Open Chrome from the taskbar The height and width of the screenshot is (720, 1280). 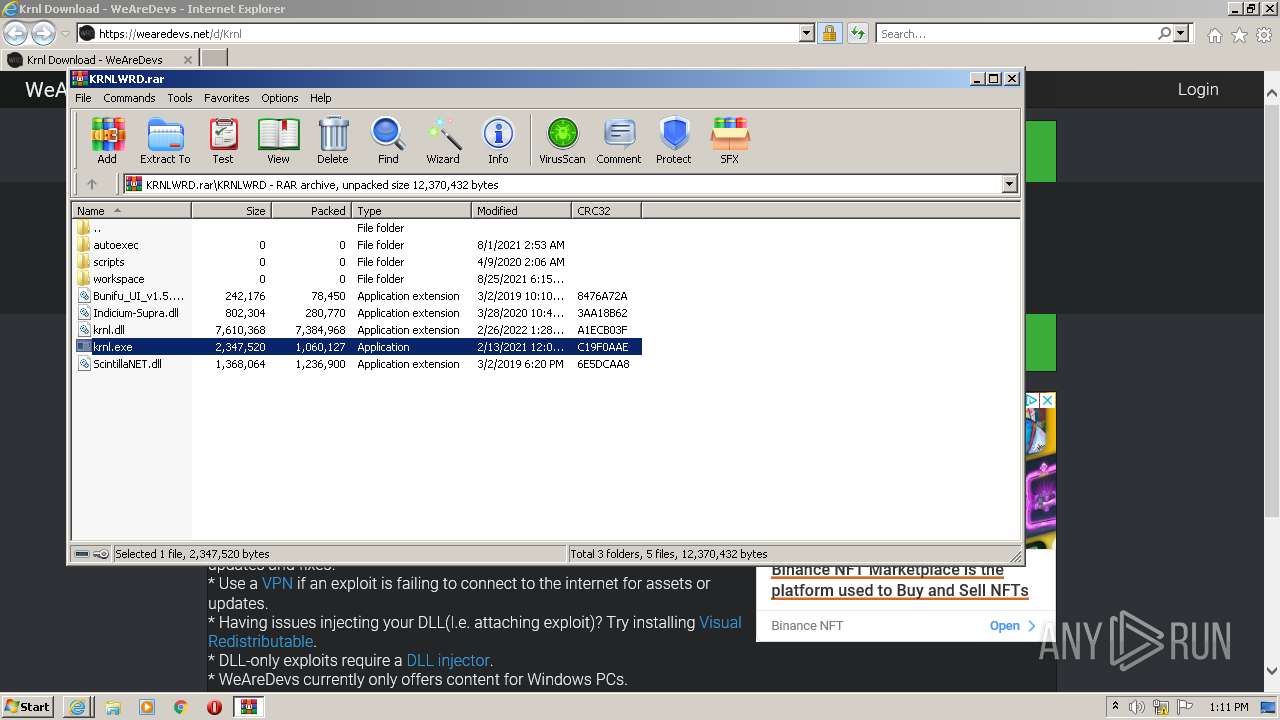point(180,707)
